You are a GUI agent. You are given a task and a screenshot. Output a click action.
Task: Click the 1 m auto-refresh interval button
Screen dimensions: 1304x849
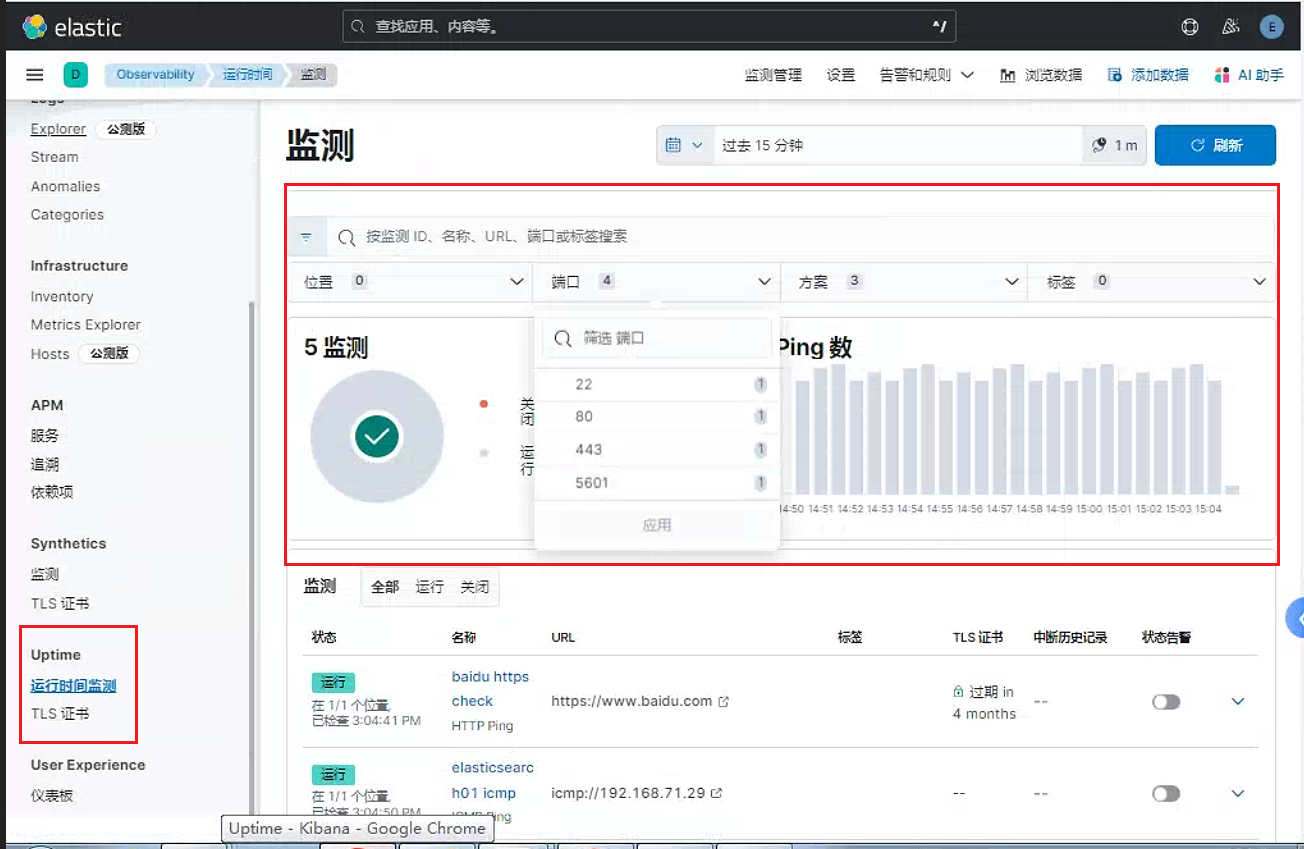pyautogui.click(x=1114, y=145)
